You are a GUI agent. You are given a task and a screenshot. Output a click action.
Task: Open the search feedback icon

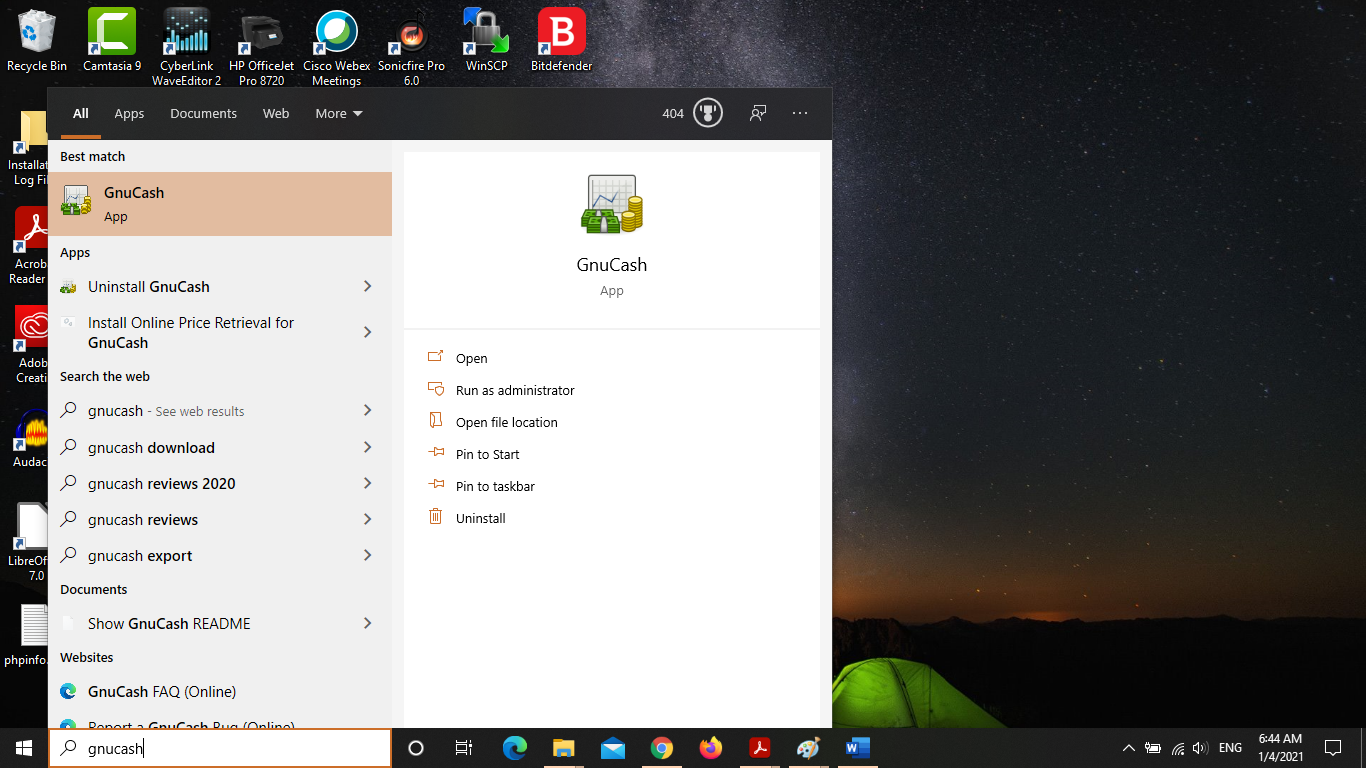point(758,113)
